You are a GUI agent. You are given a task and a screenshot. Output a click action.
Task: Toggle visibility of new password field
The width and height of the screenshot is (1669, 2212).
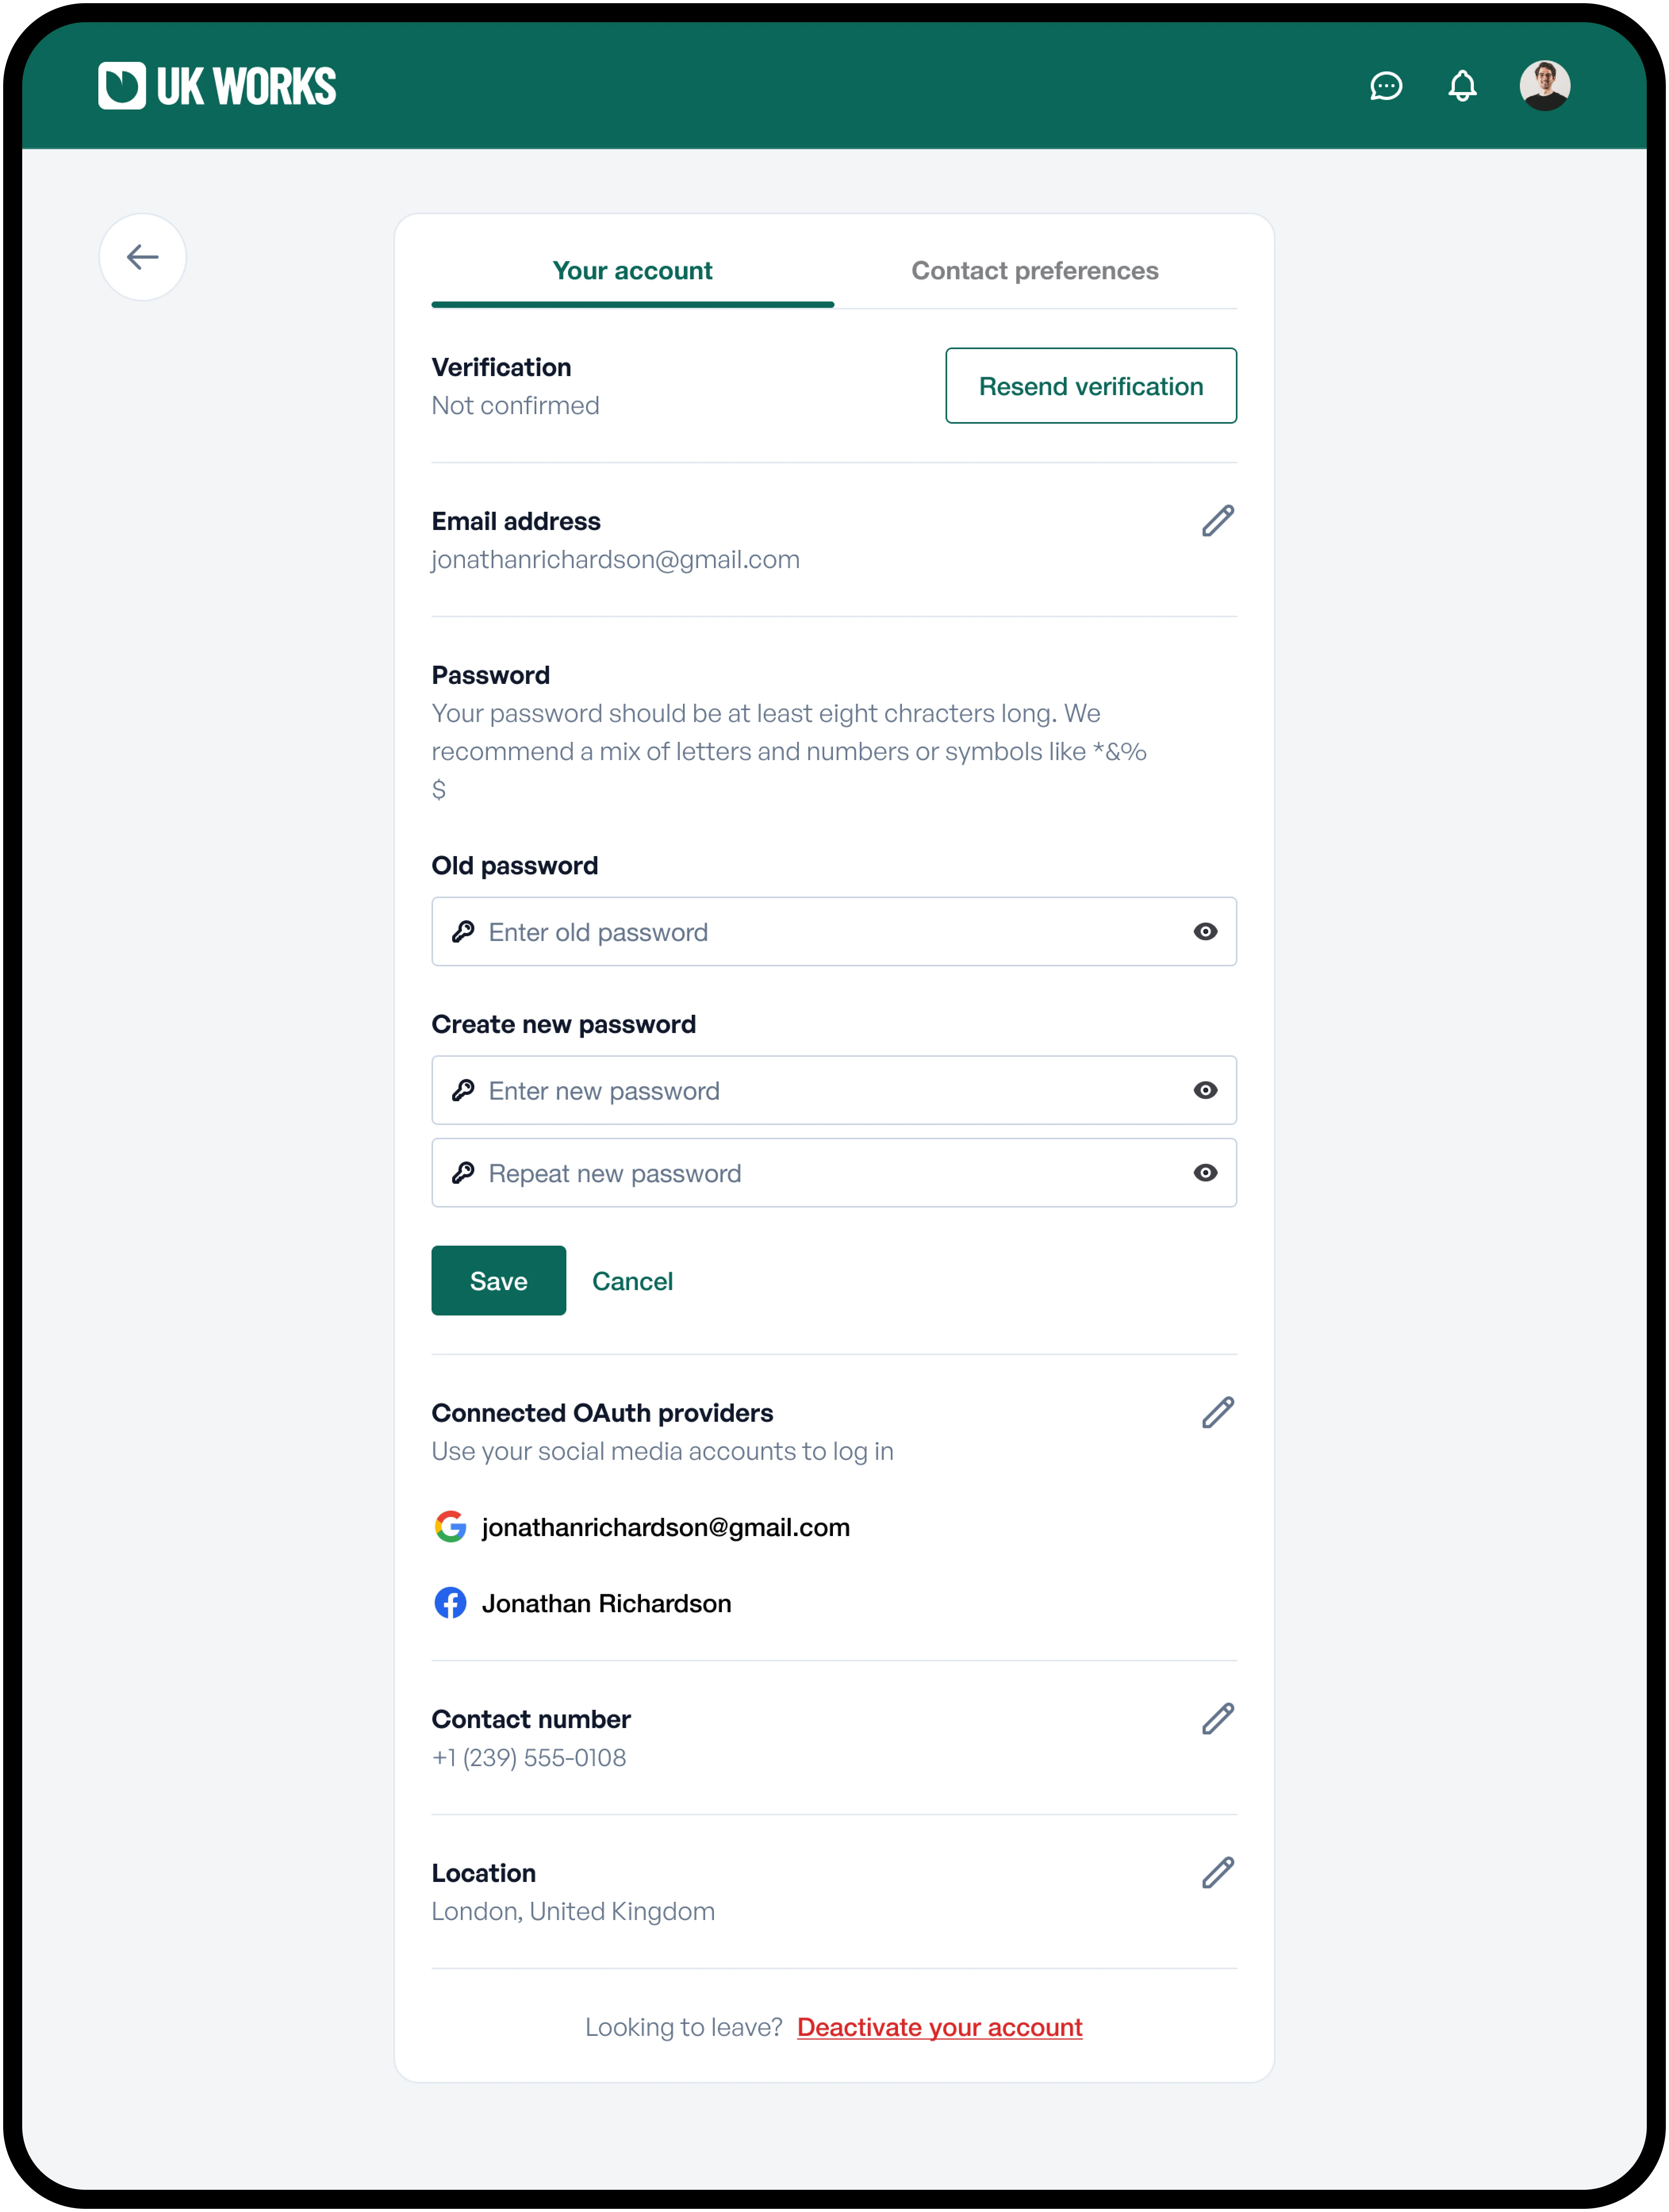coord(1205,1090)
